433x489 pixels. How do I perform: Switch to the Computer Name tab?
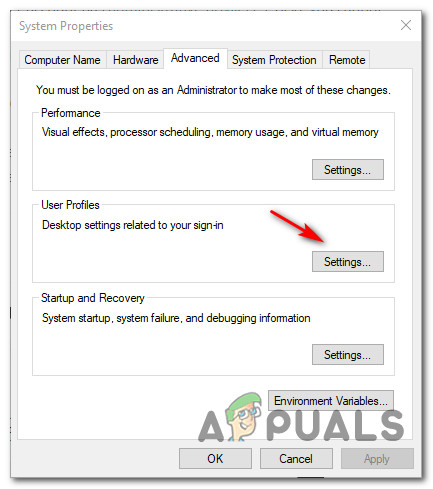click(62, 60)
